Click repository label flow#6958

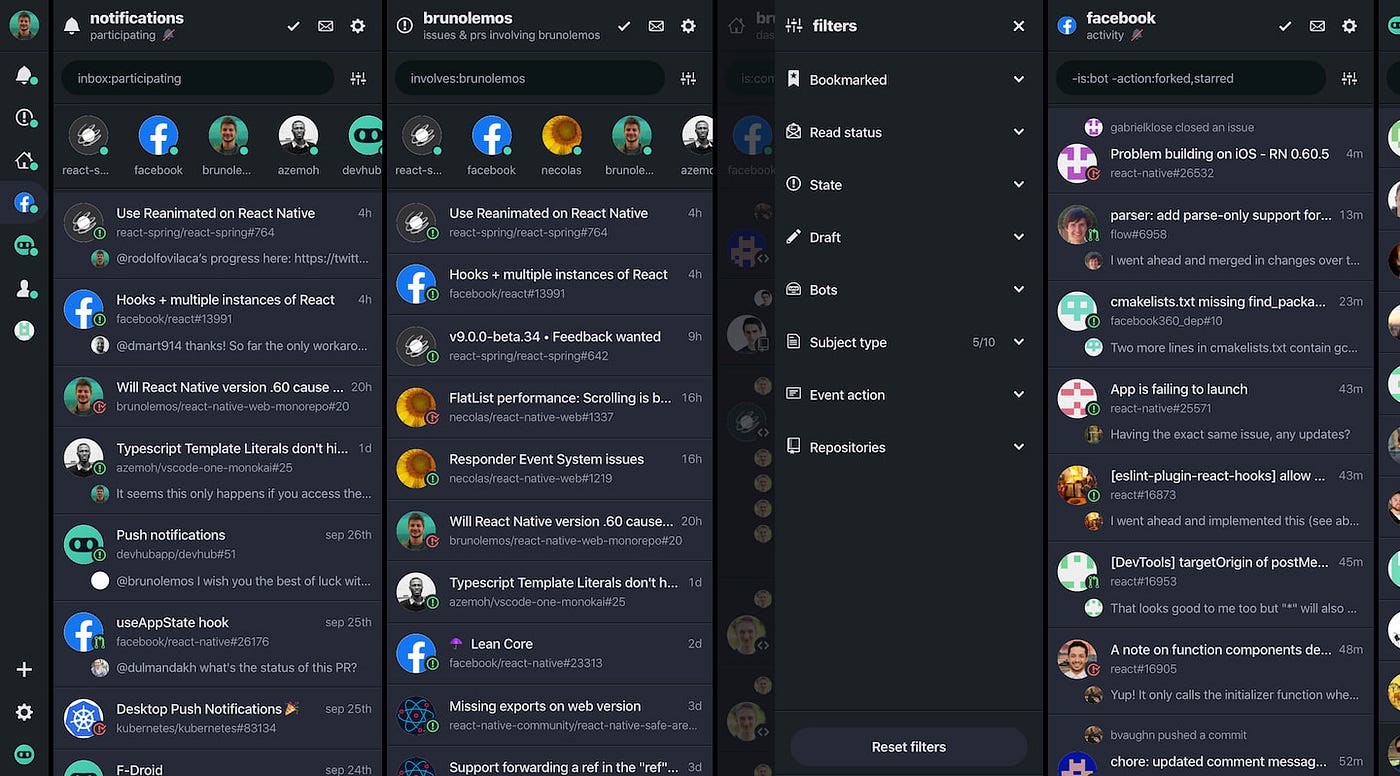(x=1138, y=234)
